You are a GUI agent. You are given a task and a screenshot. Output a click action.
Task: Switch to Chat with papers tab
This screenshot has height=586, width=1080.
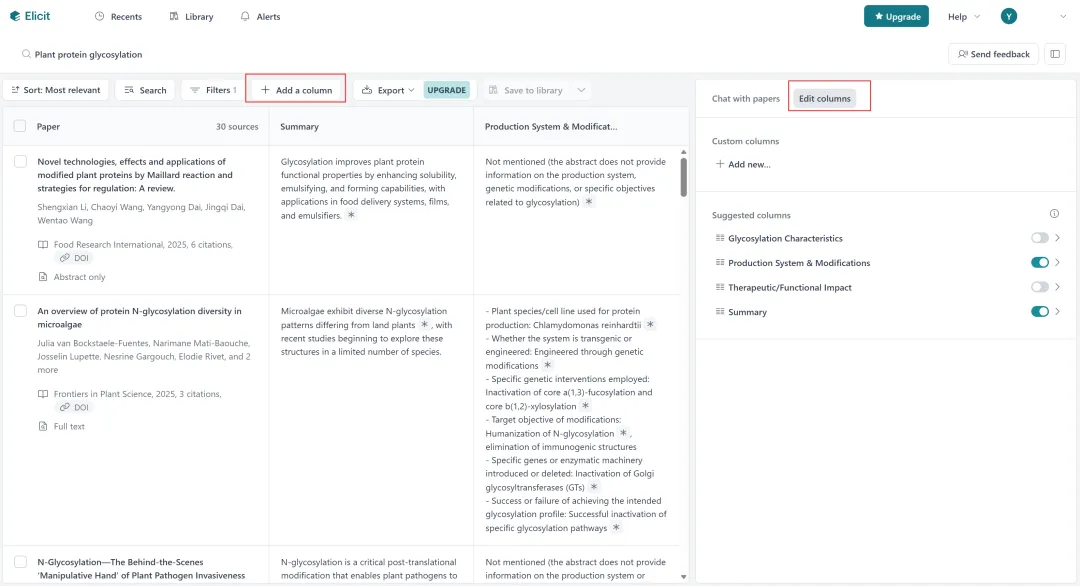(x=745, y=98)
